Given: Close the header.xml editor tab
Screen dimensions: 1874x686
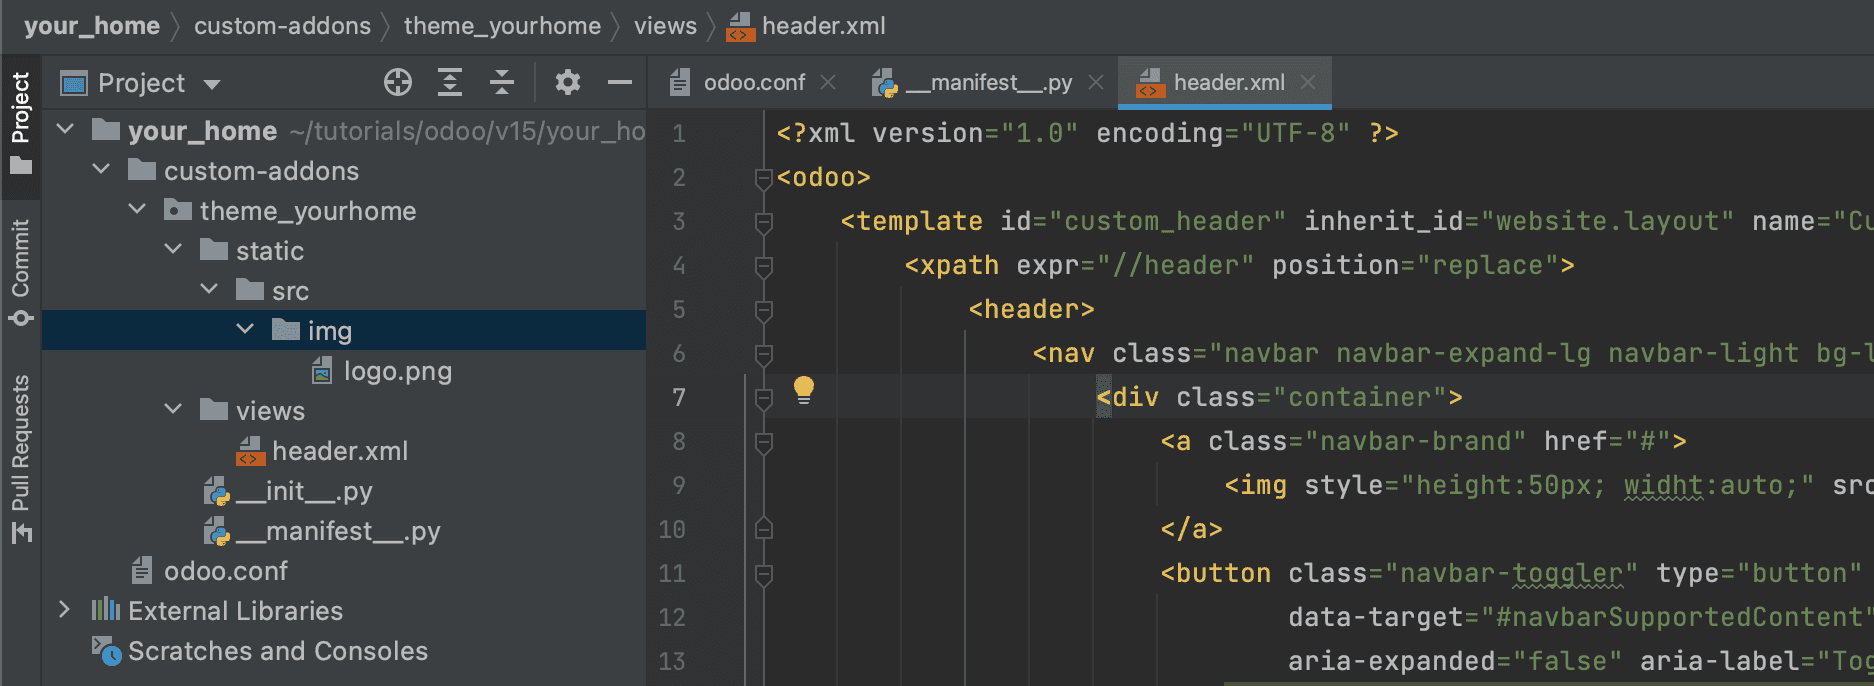Looking at the screenshot, I should (x=1308, y=83).
